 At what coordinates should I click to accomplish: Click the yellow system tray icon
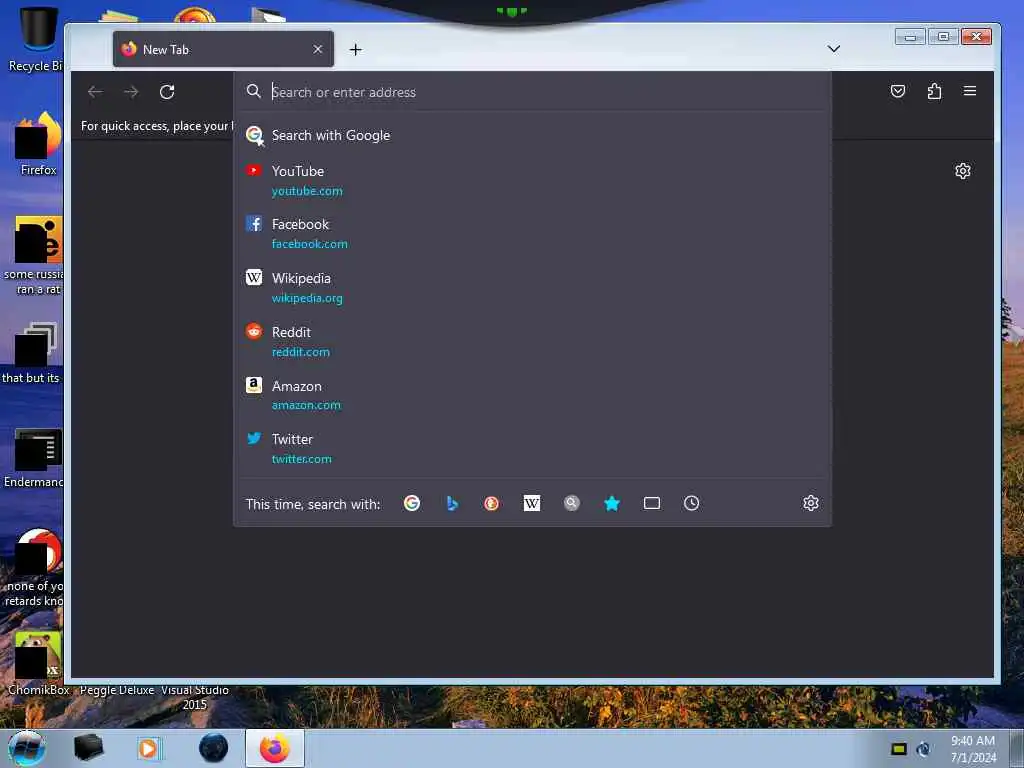coord(899,749)
